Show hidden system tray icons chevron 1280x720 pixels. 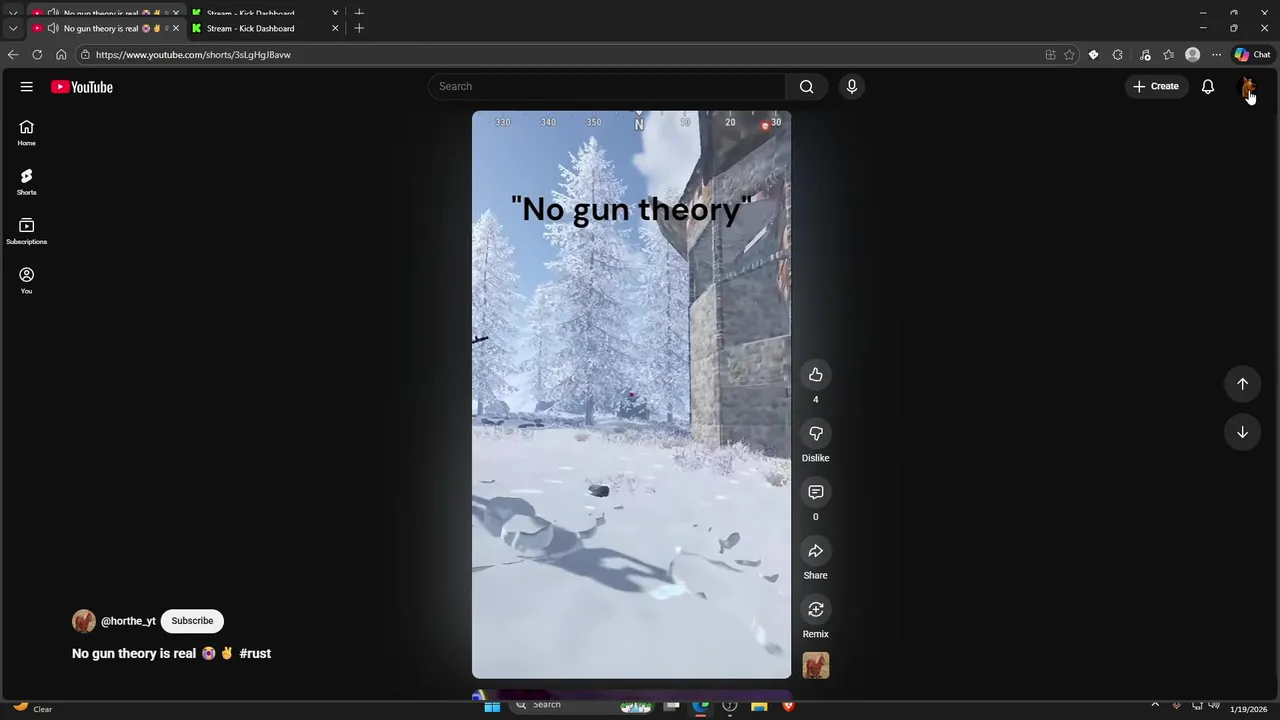(x=1155, y=706)
